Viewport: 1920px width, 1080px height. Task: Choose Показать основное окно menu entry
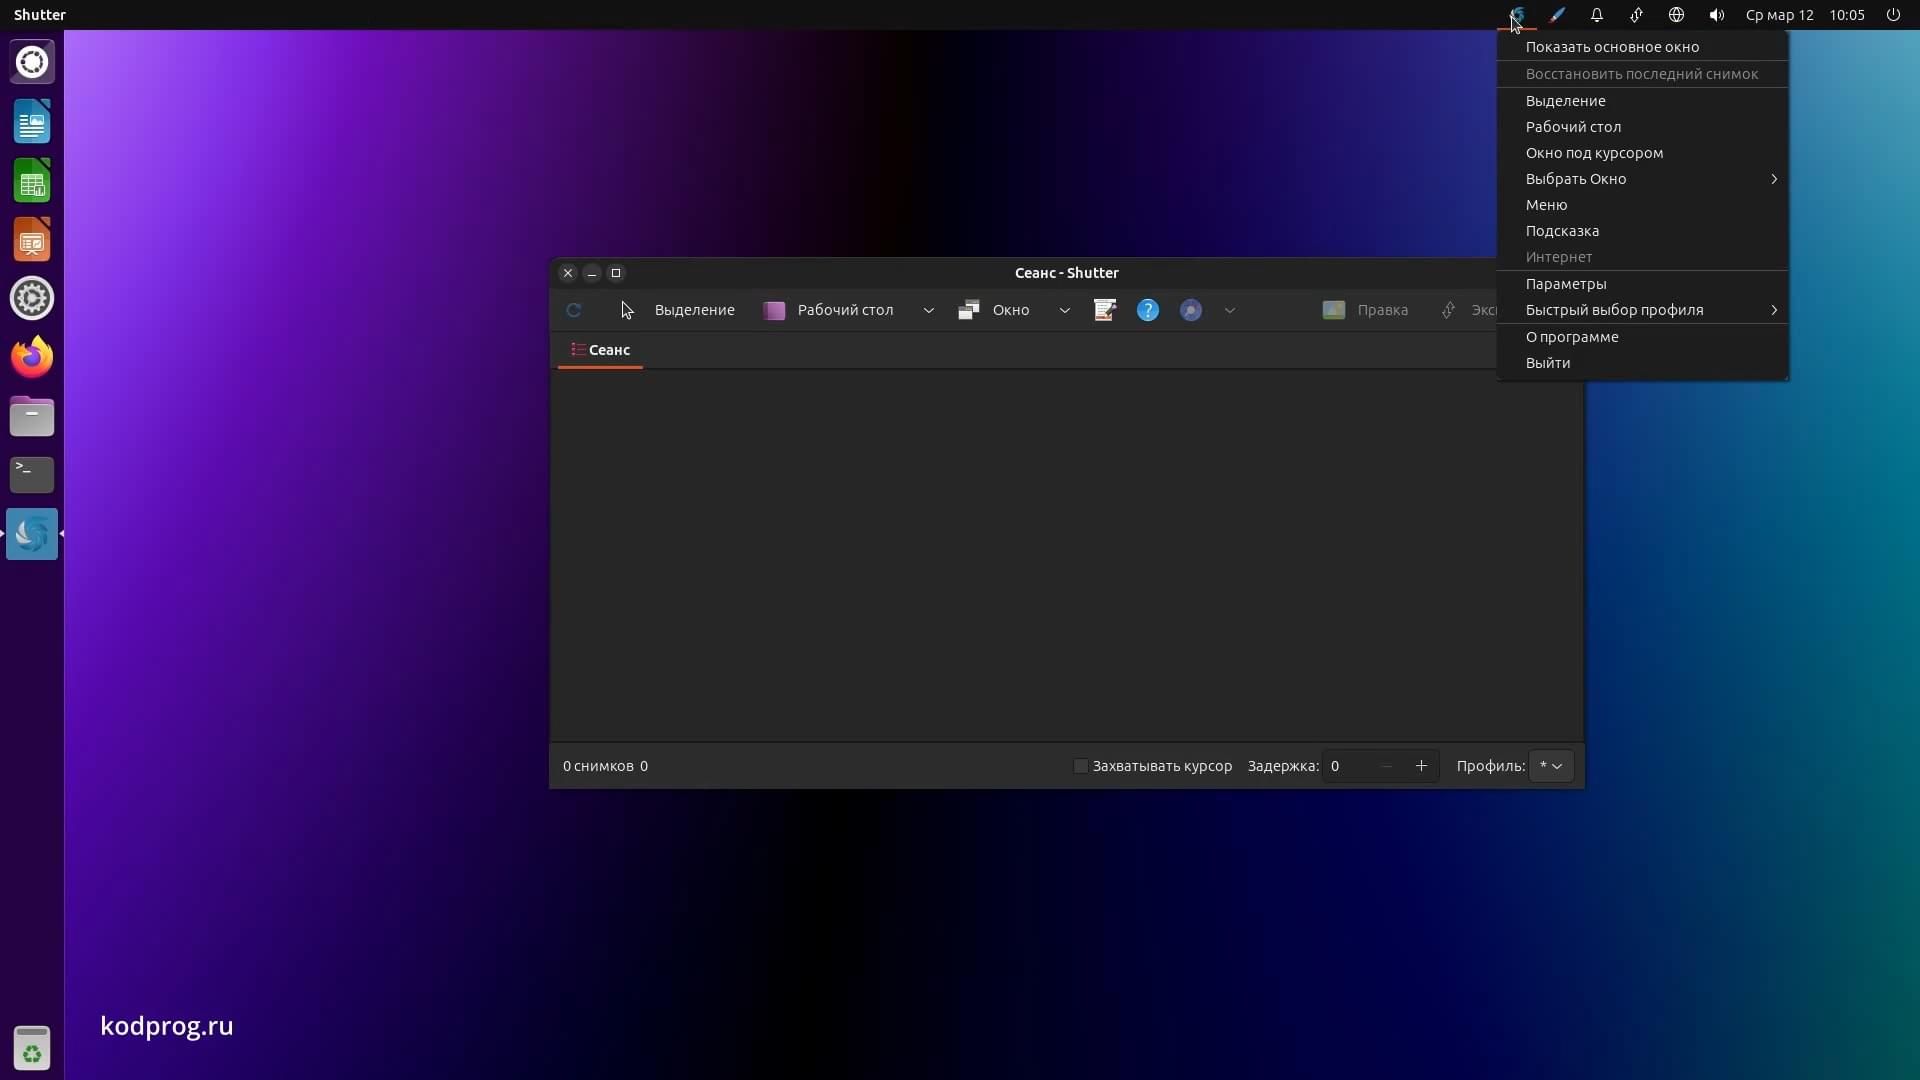[x=1642, y=47]
